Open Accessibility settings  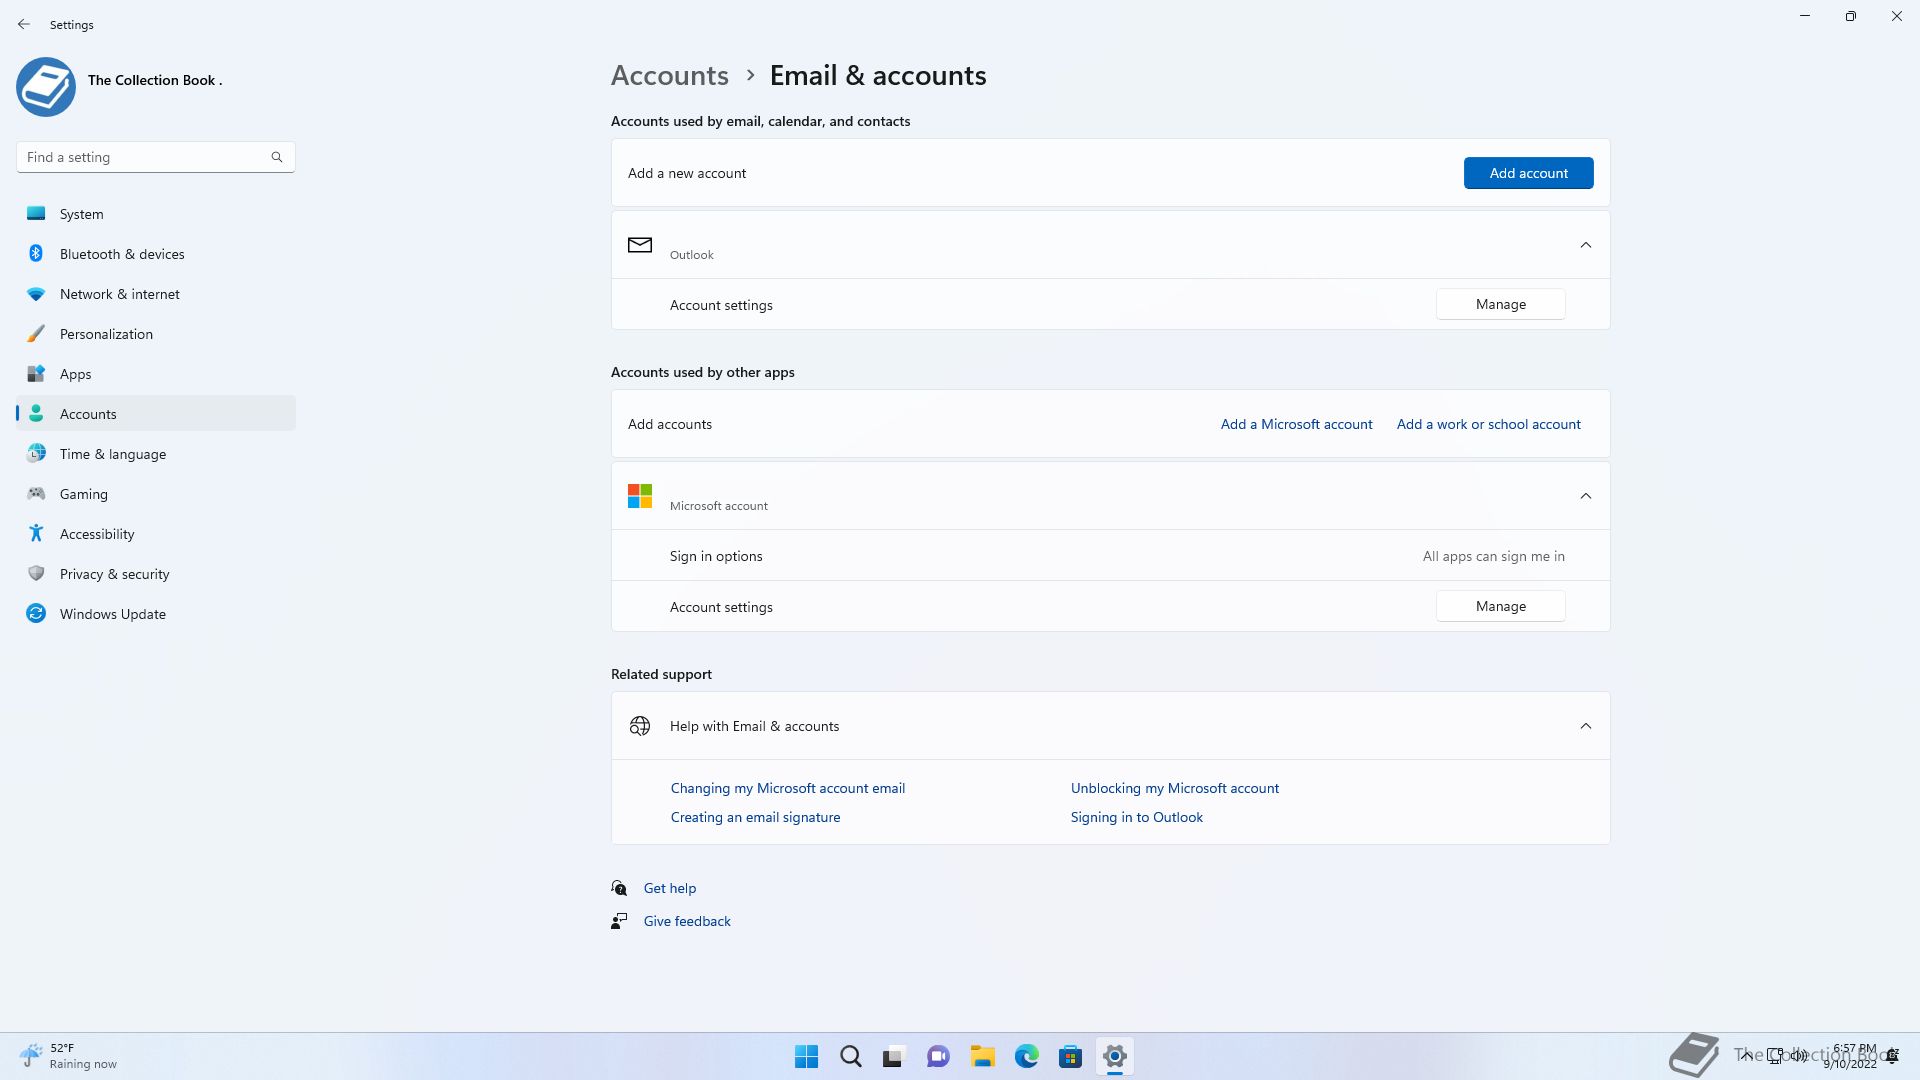pyautogui.click(x=97, y=534)
